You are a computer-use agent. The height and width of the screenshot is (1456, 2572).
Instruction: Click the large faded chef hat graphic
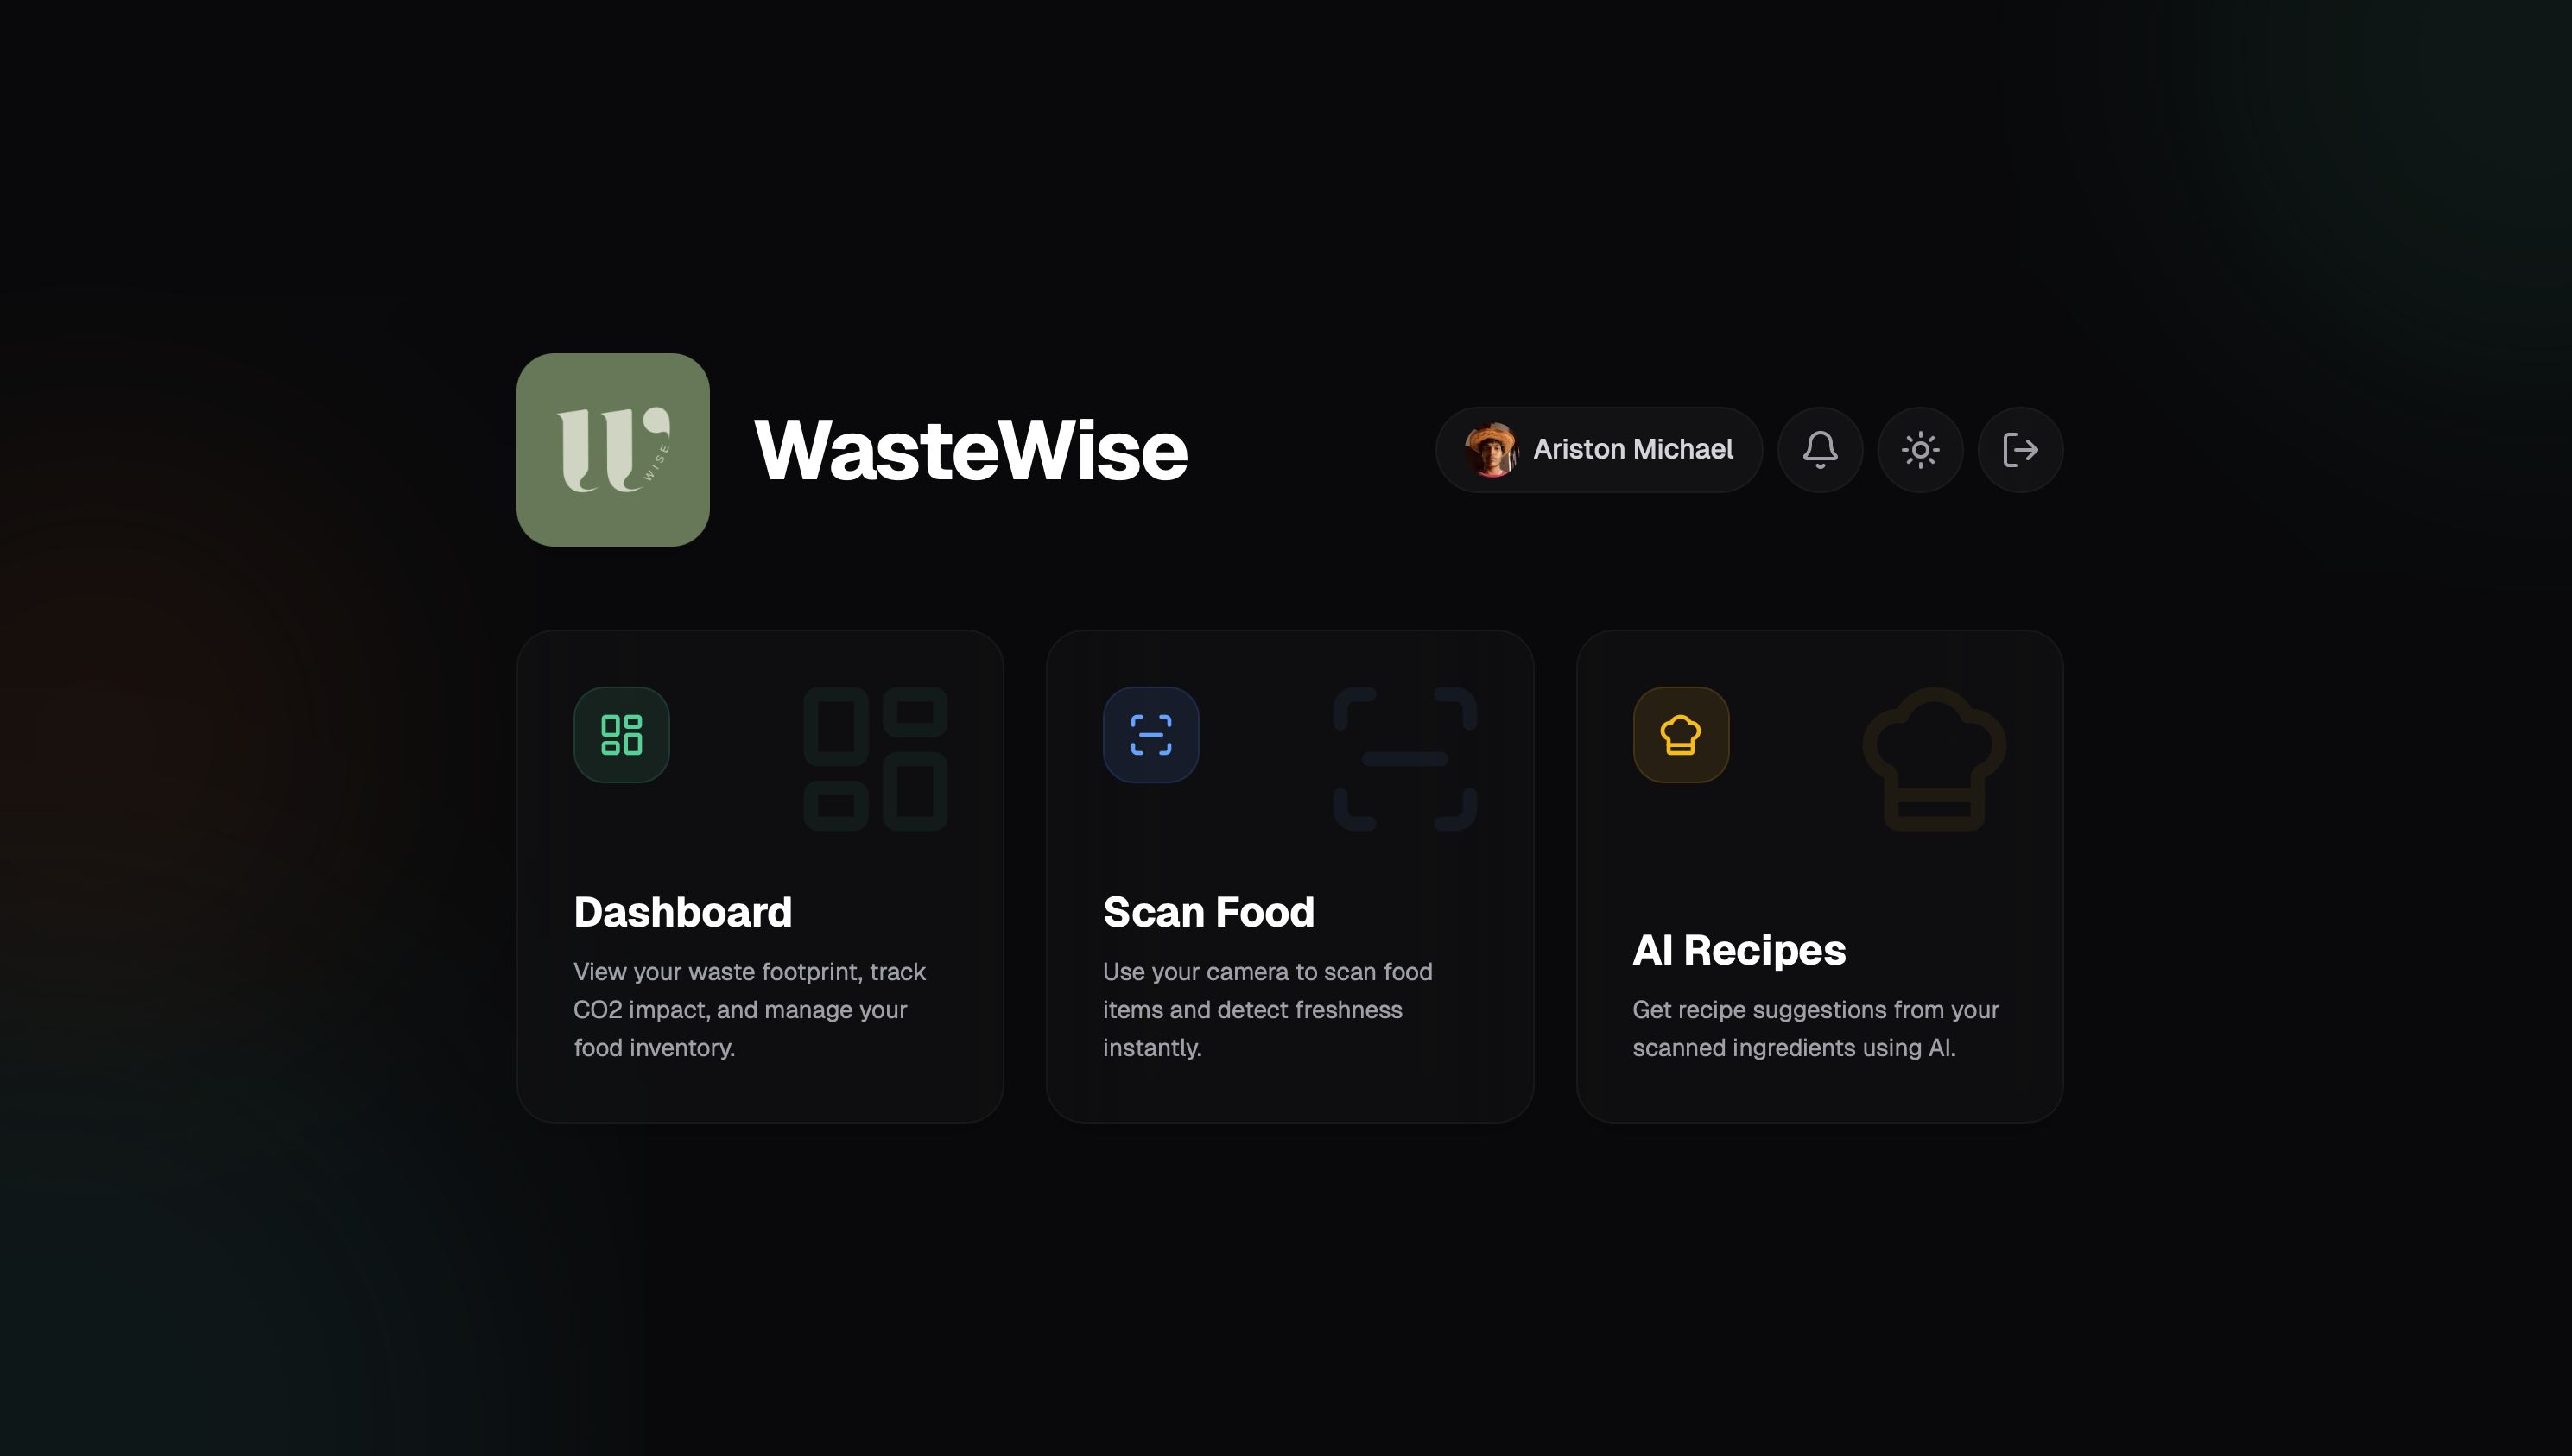[1934, 758]
